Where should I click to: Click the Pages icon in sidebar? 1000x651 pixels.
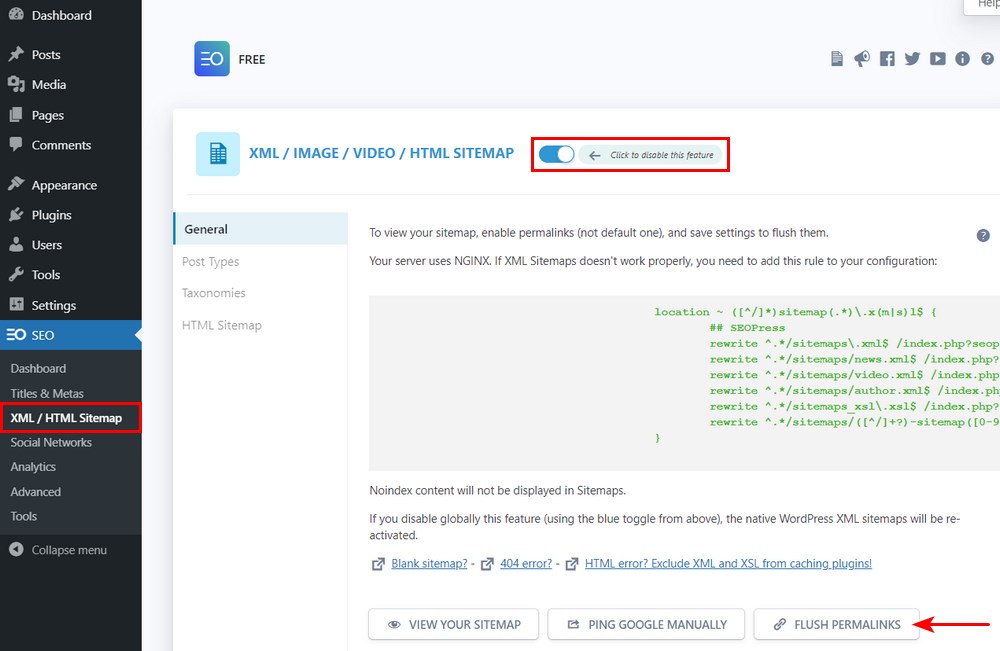[16, 115]
